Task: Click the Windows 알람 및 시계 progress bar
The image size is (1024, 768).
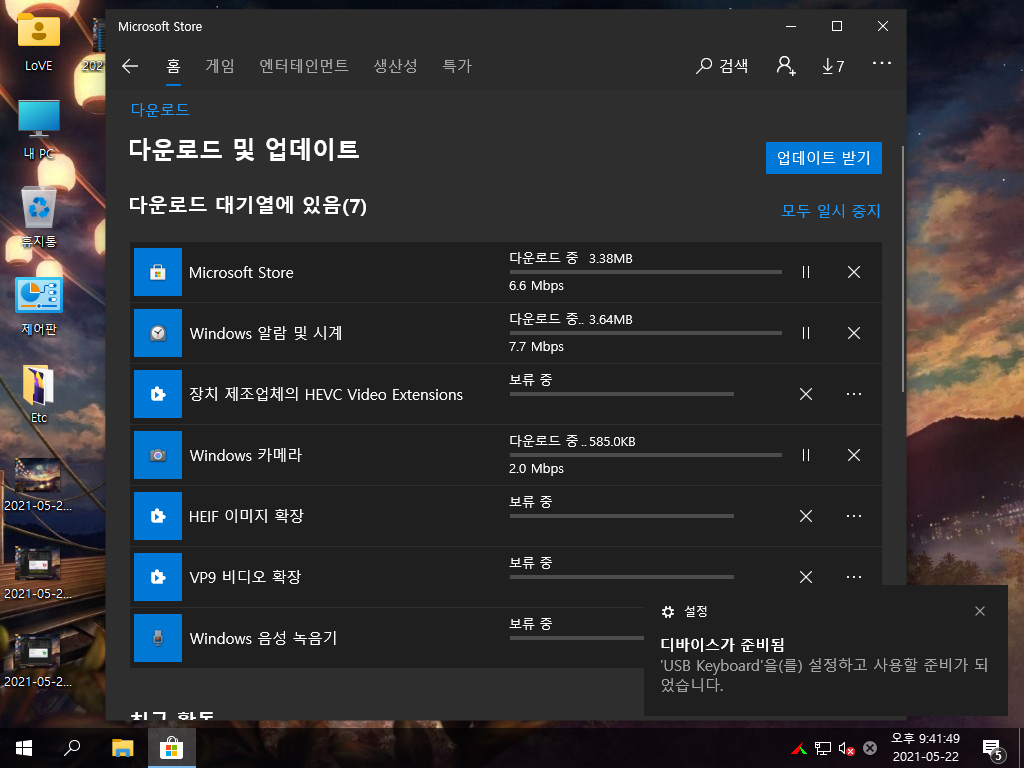Action: pyautogui.click(x=645, y=333)
